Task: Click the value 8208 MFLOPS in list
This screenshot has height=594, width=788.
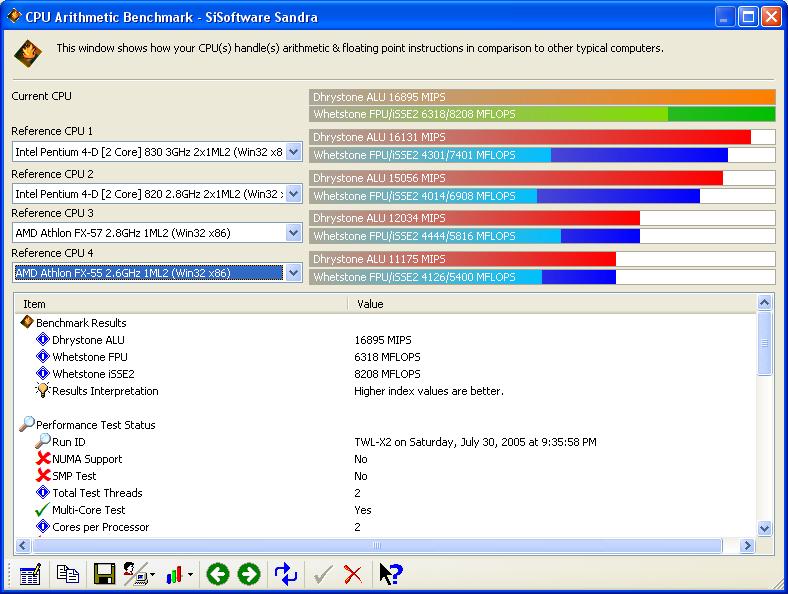Action: click(x=387, y=374)
